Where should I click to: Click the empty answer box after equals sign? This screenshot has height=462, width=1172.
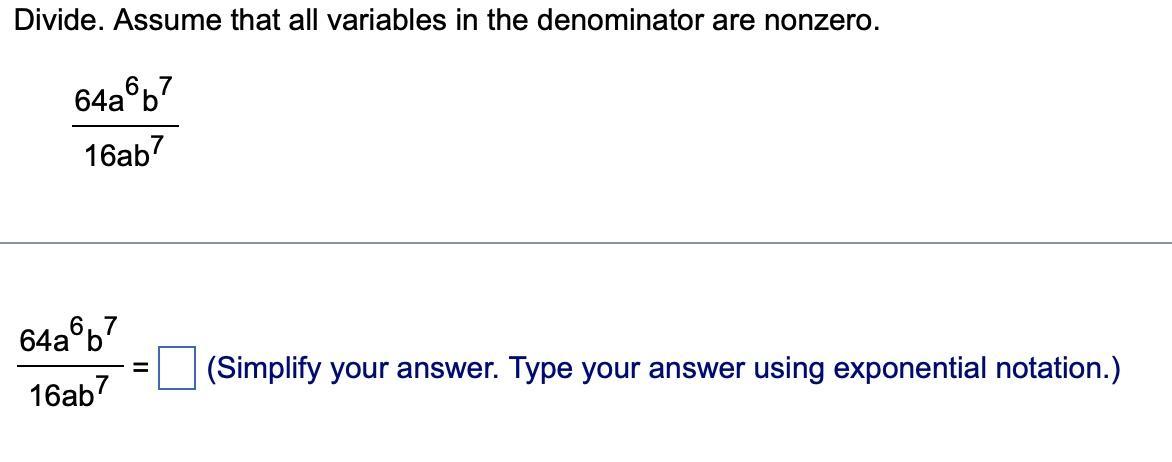click(176, 368)
